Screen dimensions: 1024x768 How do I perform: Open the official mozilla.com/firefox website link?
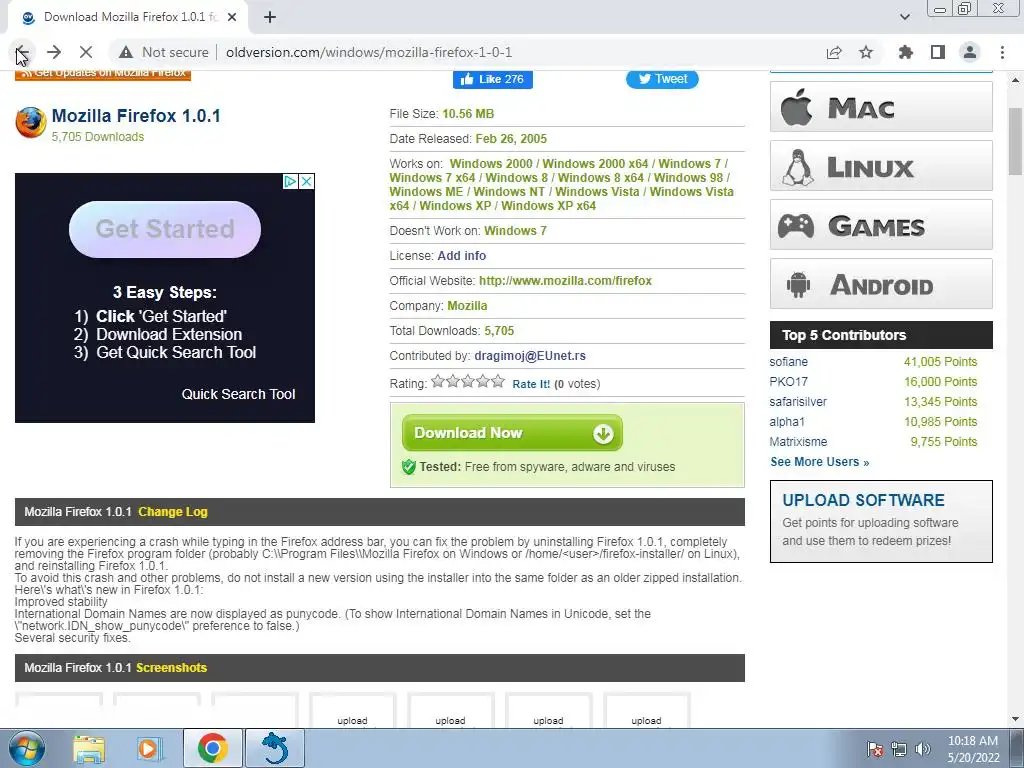pos(566,281)
